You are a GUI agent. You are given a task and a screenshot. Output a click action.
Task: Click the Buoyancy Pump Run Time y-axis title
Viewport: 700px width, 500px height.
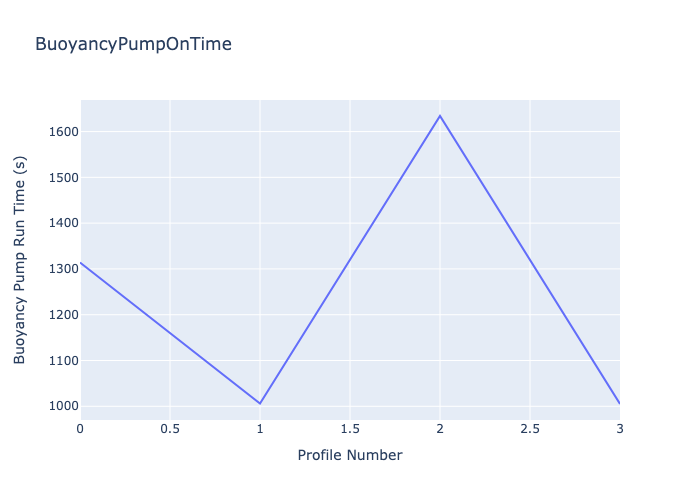20,260
